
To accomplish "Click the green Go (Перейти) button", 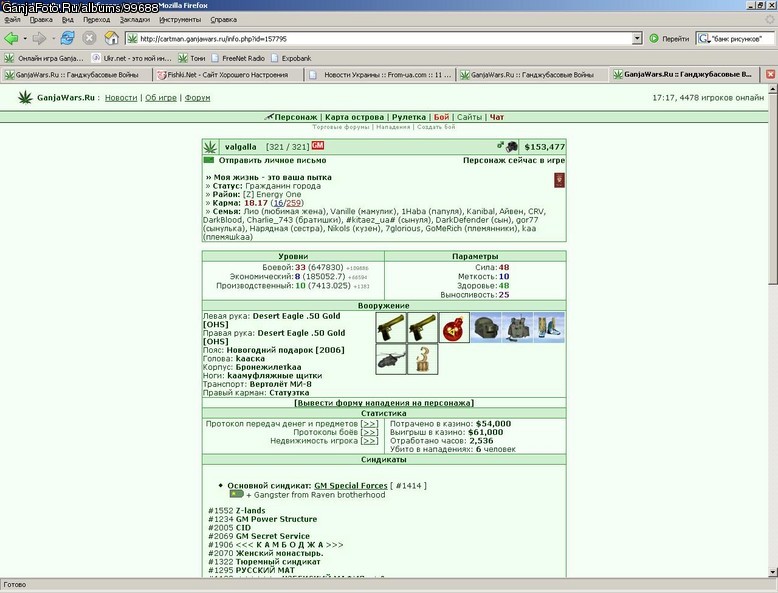I will [669, 39].
